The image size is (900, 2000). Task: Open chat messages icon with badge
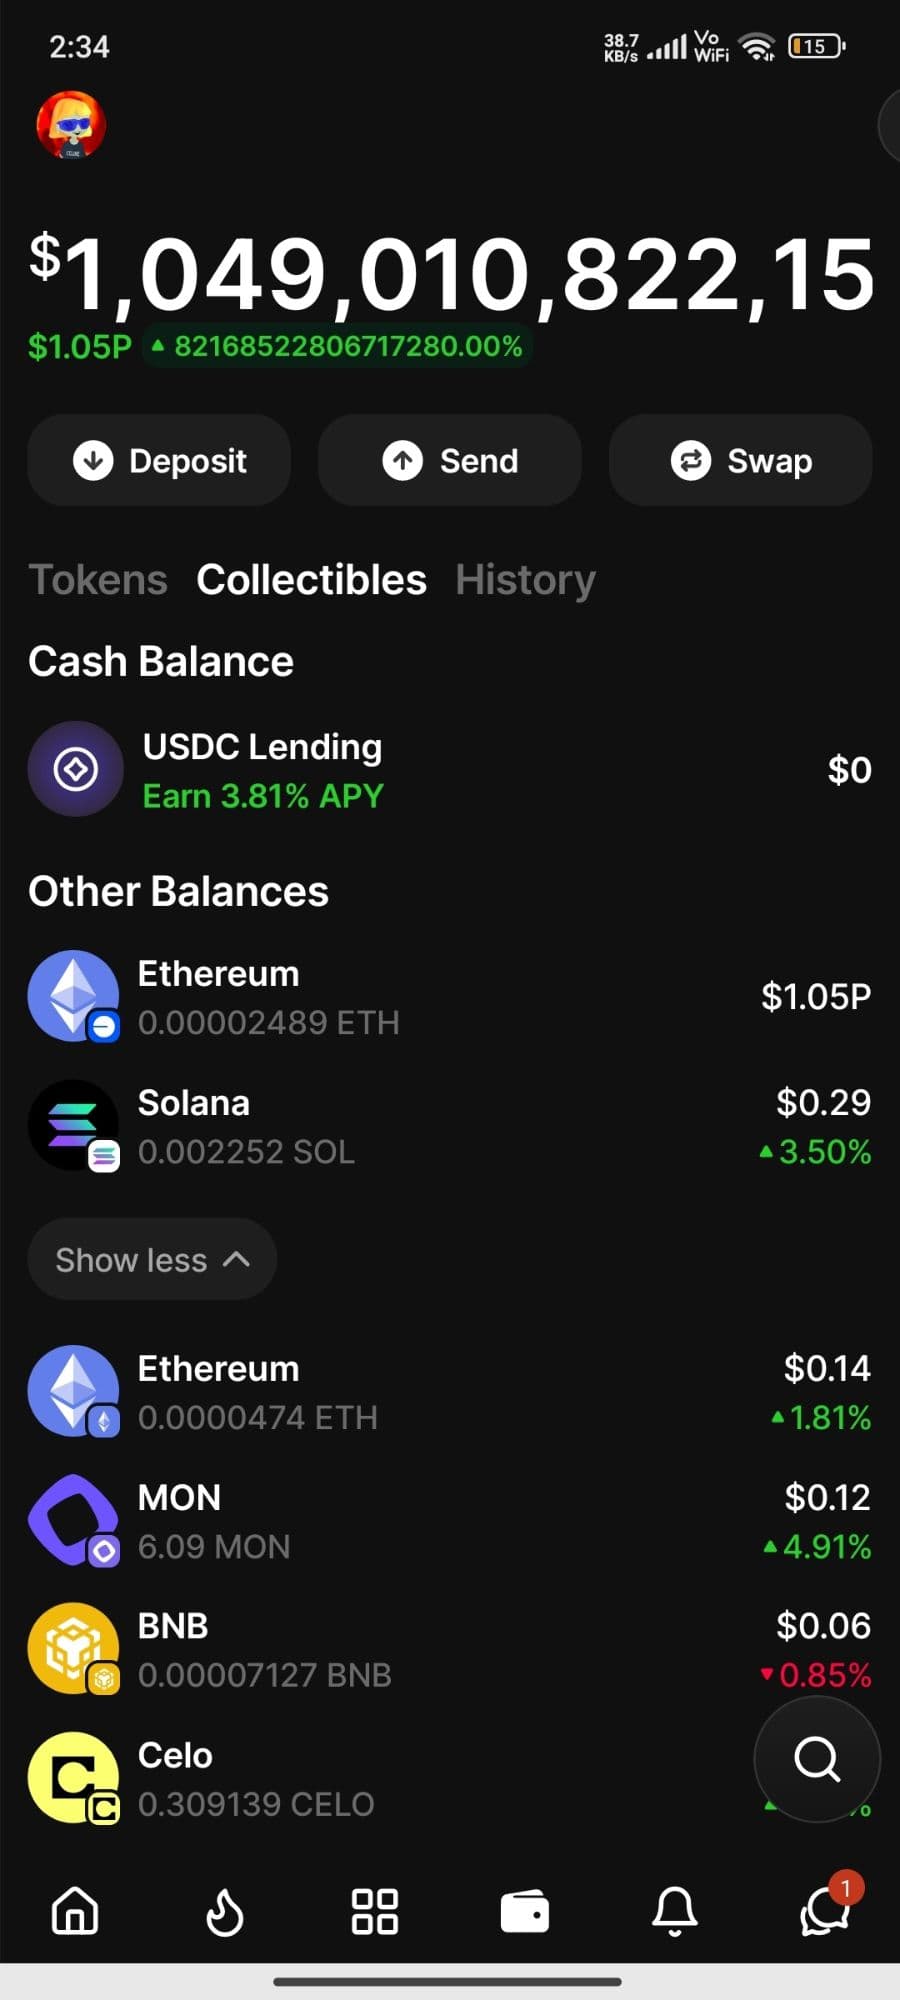tap(825, 1911)
